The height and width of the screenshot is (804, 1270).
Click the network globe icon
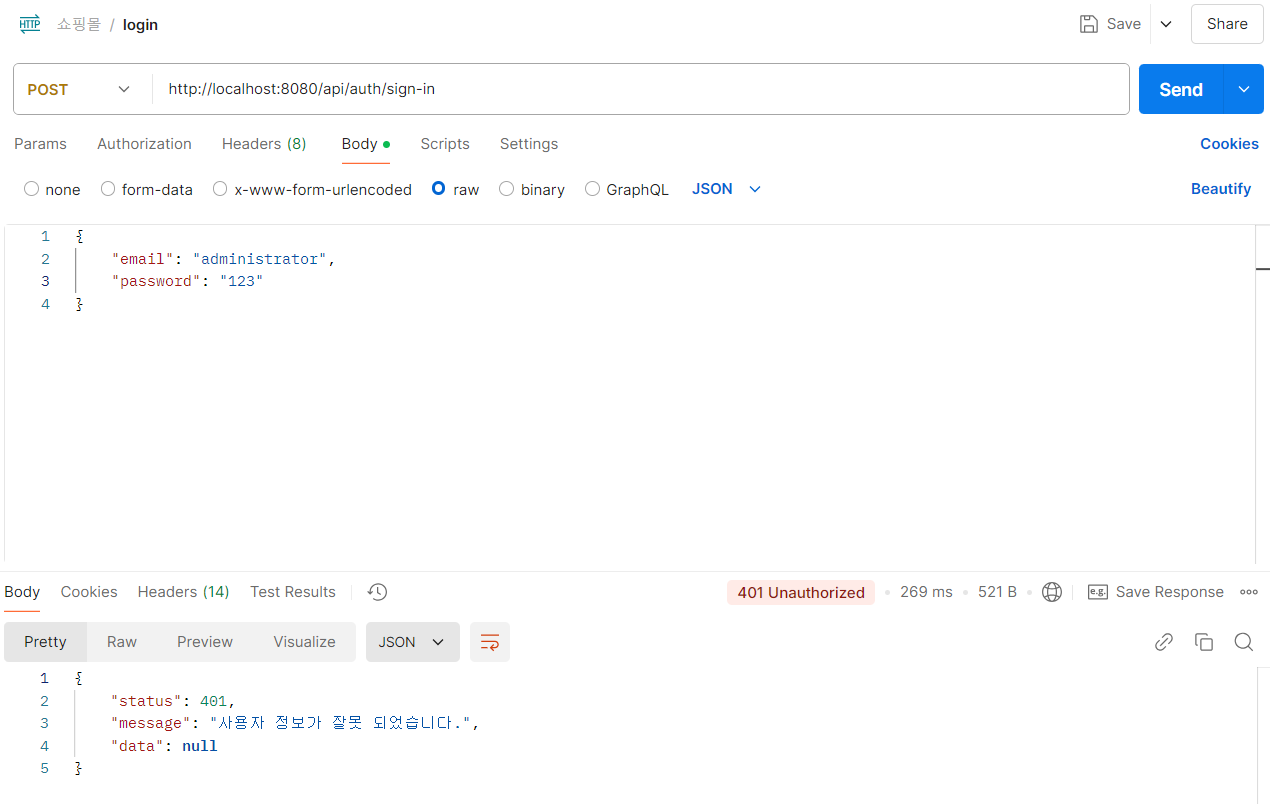(x=1052, y=592)
